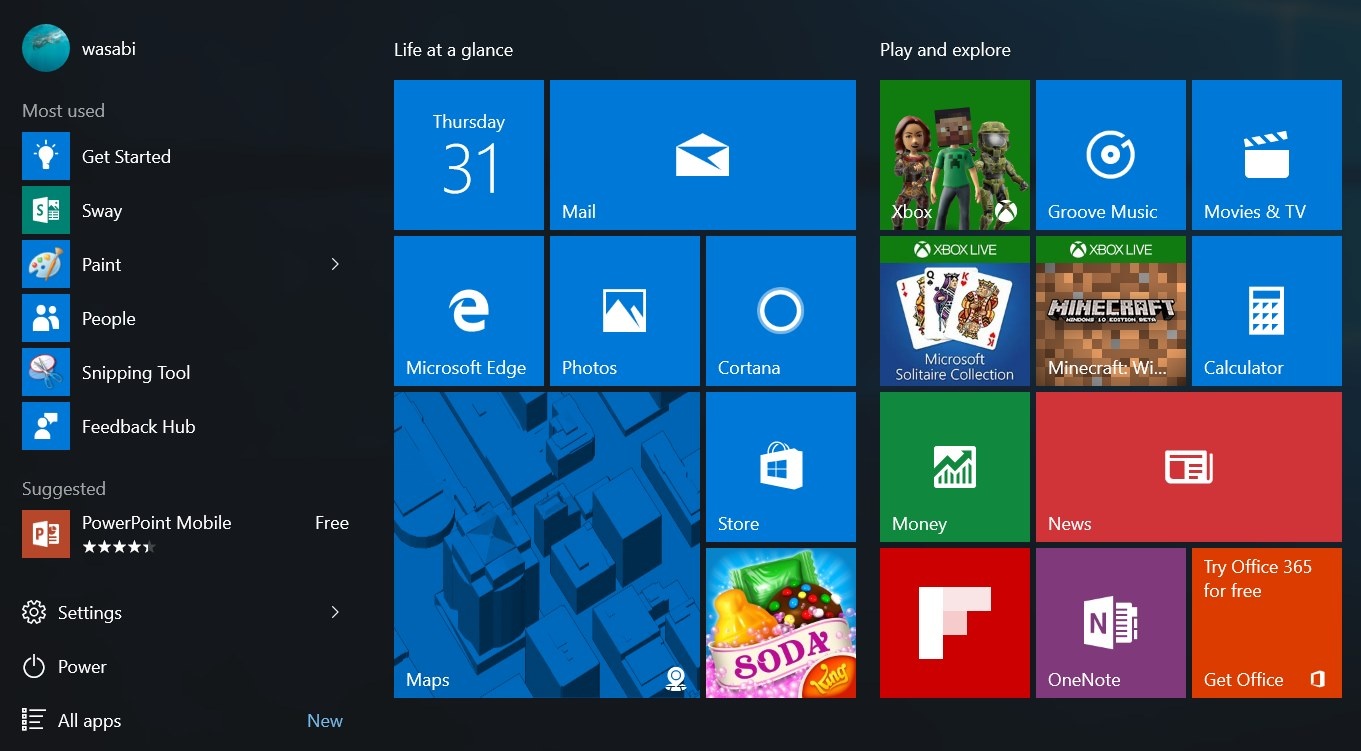Open suggested PowerPoint Mobile app
The image size is (1361, 751).
point(186,534)
